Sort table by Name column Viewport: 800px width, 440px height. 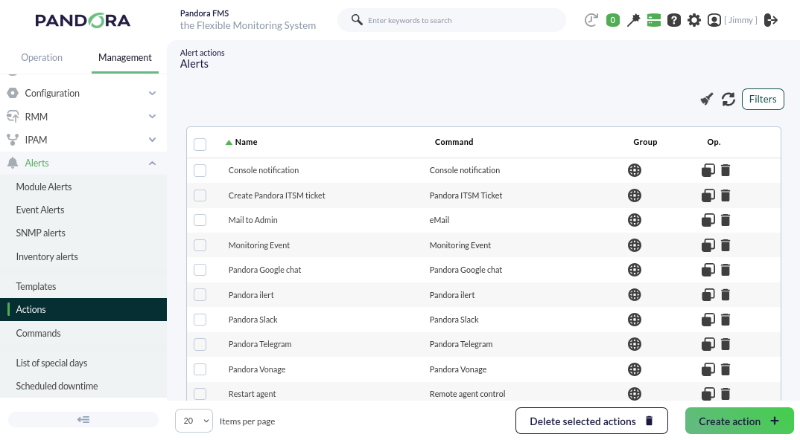(246, 142)
